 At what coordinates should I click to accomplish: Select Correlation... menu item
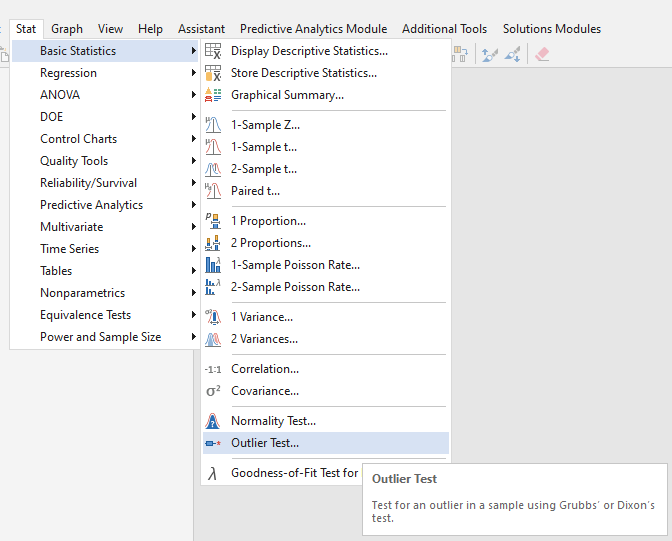(326, 369)
